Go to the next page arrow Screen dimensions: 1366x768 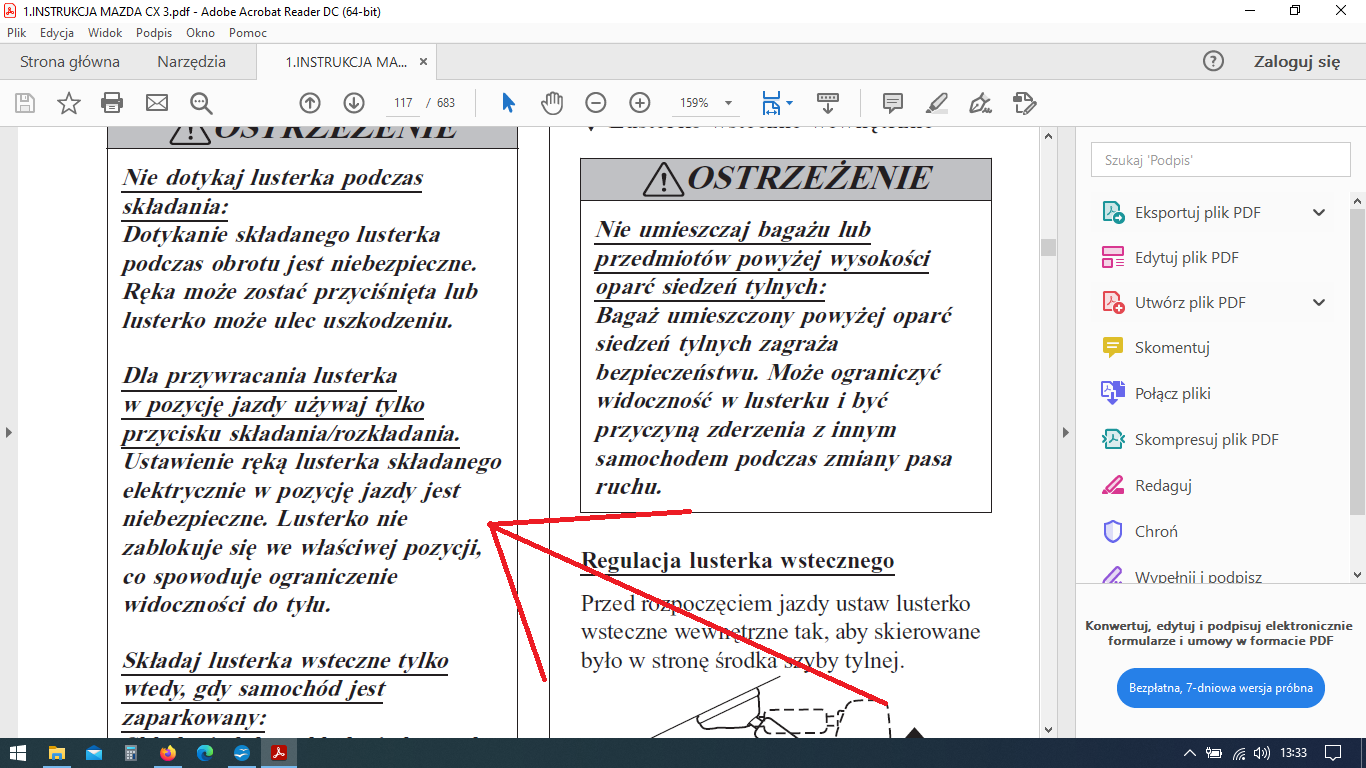[x=354, y=103]
